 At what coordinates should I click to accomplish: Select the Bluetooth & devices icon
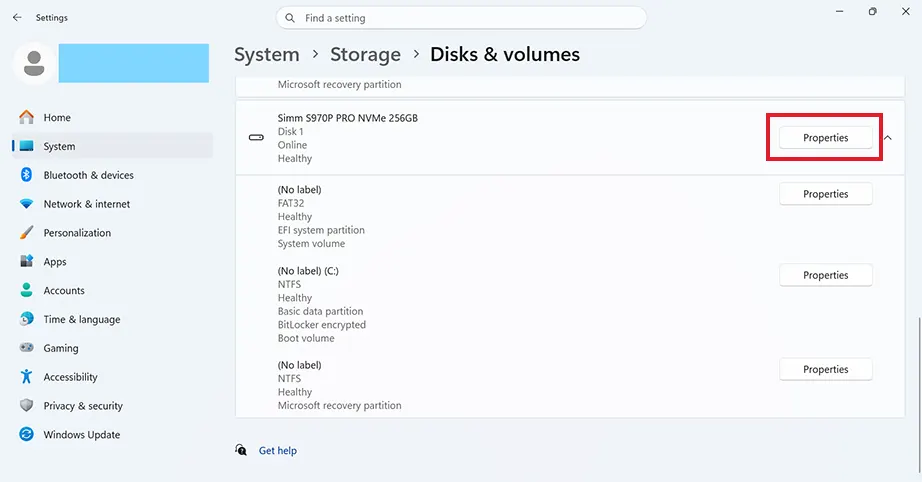point(26,175)
